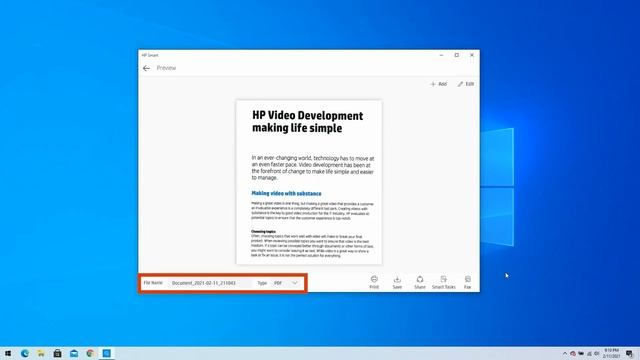This screenshot has width=640, height=360.
Task: Launch Google Chrome from taskbar
Action: tap(90, 353)
